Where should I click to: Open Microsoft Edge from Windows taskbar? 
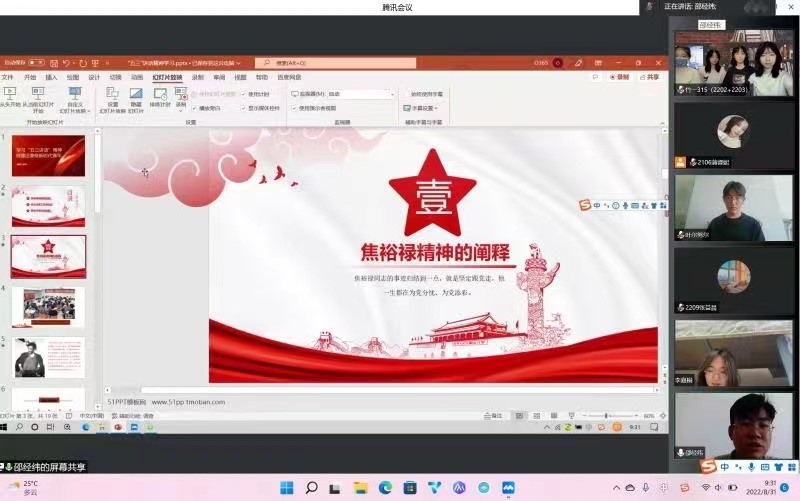[x=385, y=488]
